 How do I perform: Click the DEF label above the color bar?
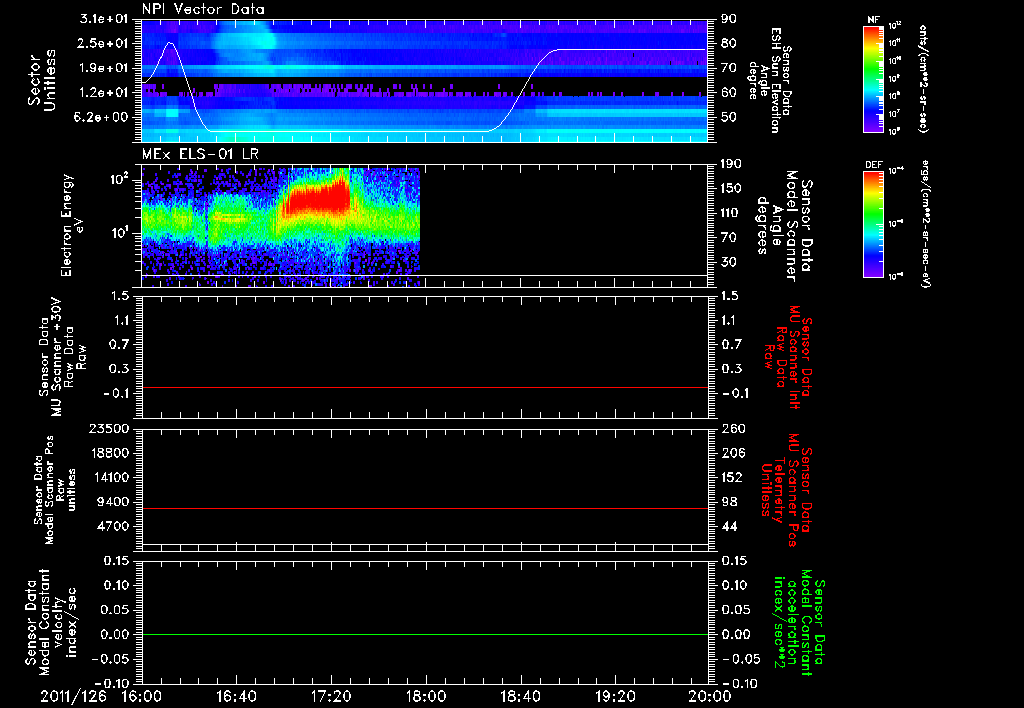[x=873, y=165]
